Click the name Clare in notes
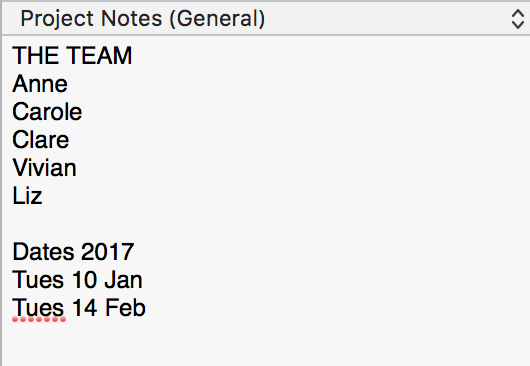Image resolution: width=530 pixels, height=366 pixels. coord(41,140)
